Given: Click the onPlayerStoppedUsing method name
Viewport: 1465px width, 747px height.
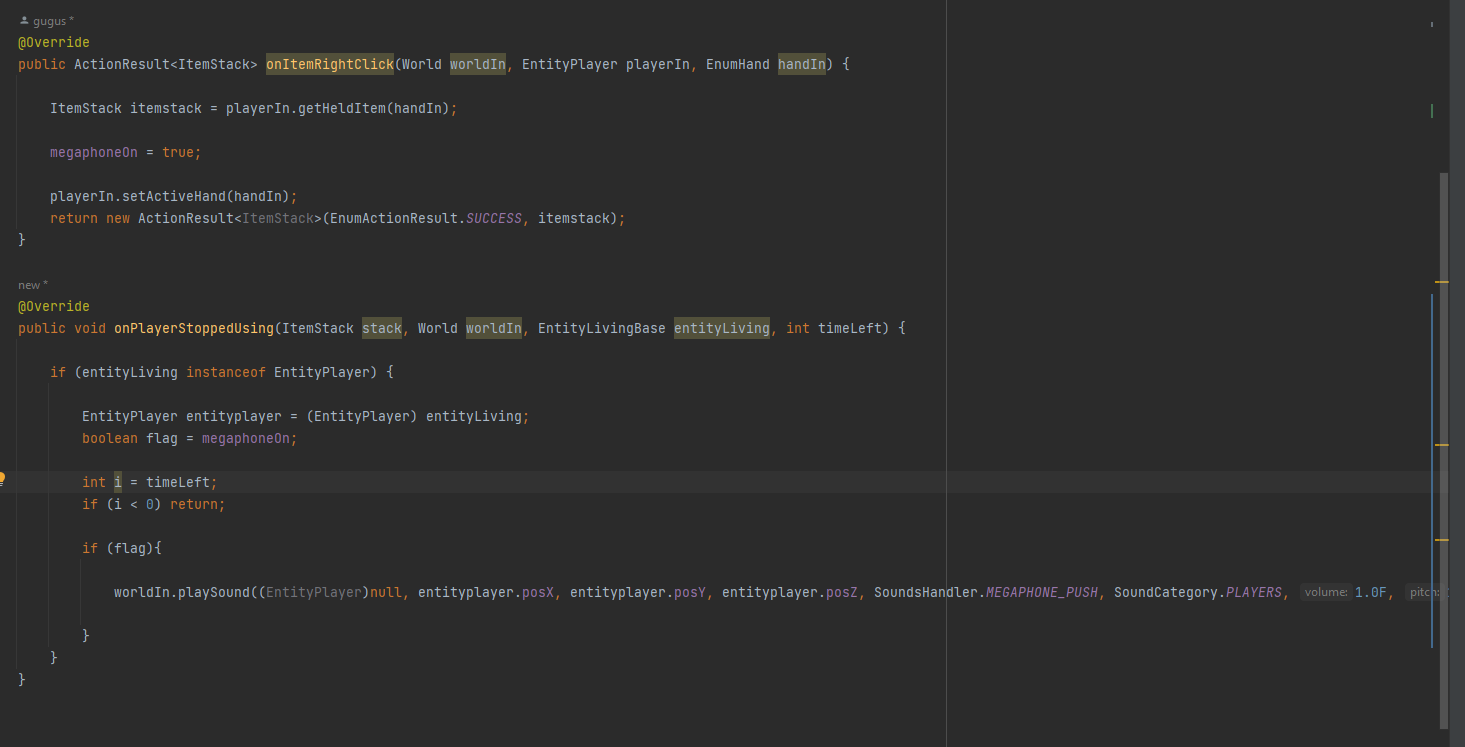Looking at the screenshot, I should [193, 328].
